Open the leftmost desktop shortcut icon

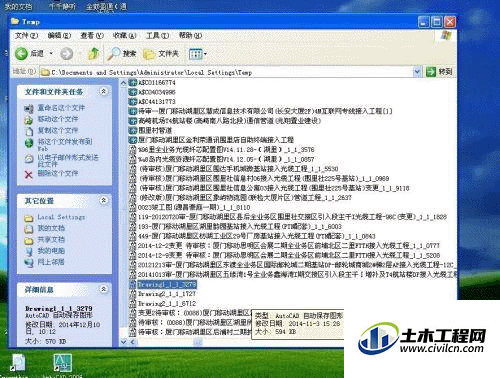pyautogui.click(x=17, y=363)
